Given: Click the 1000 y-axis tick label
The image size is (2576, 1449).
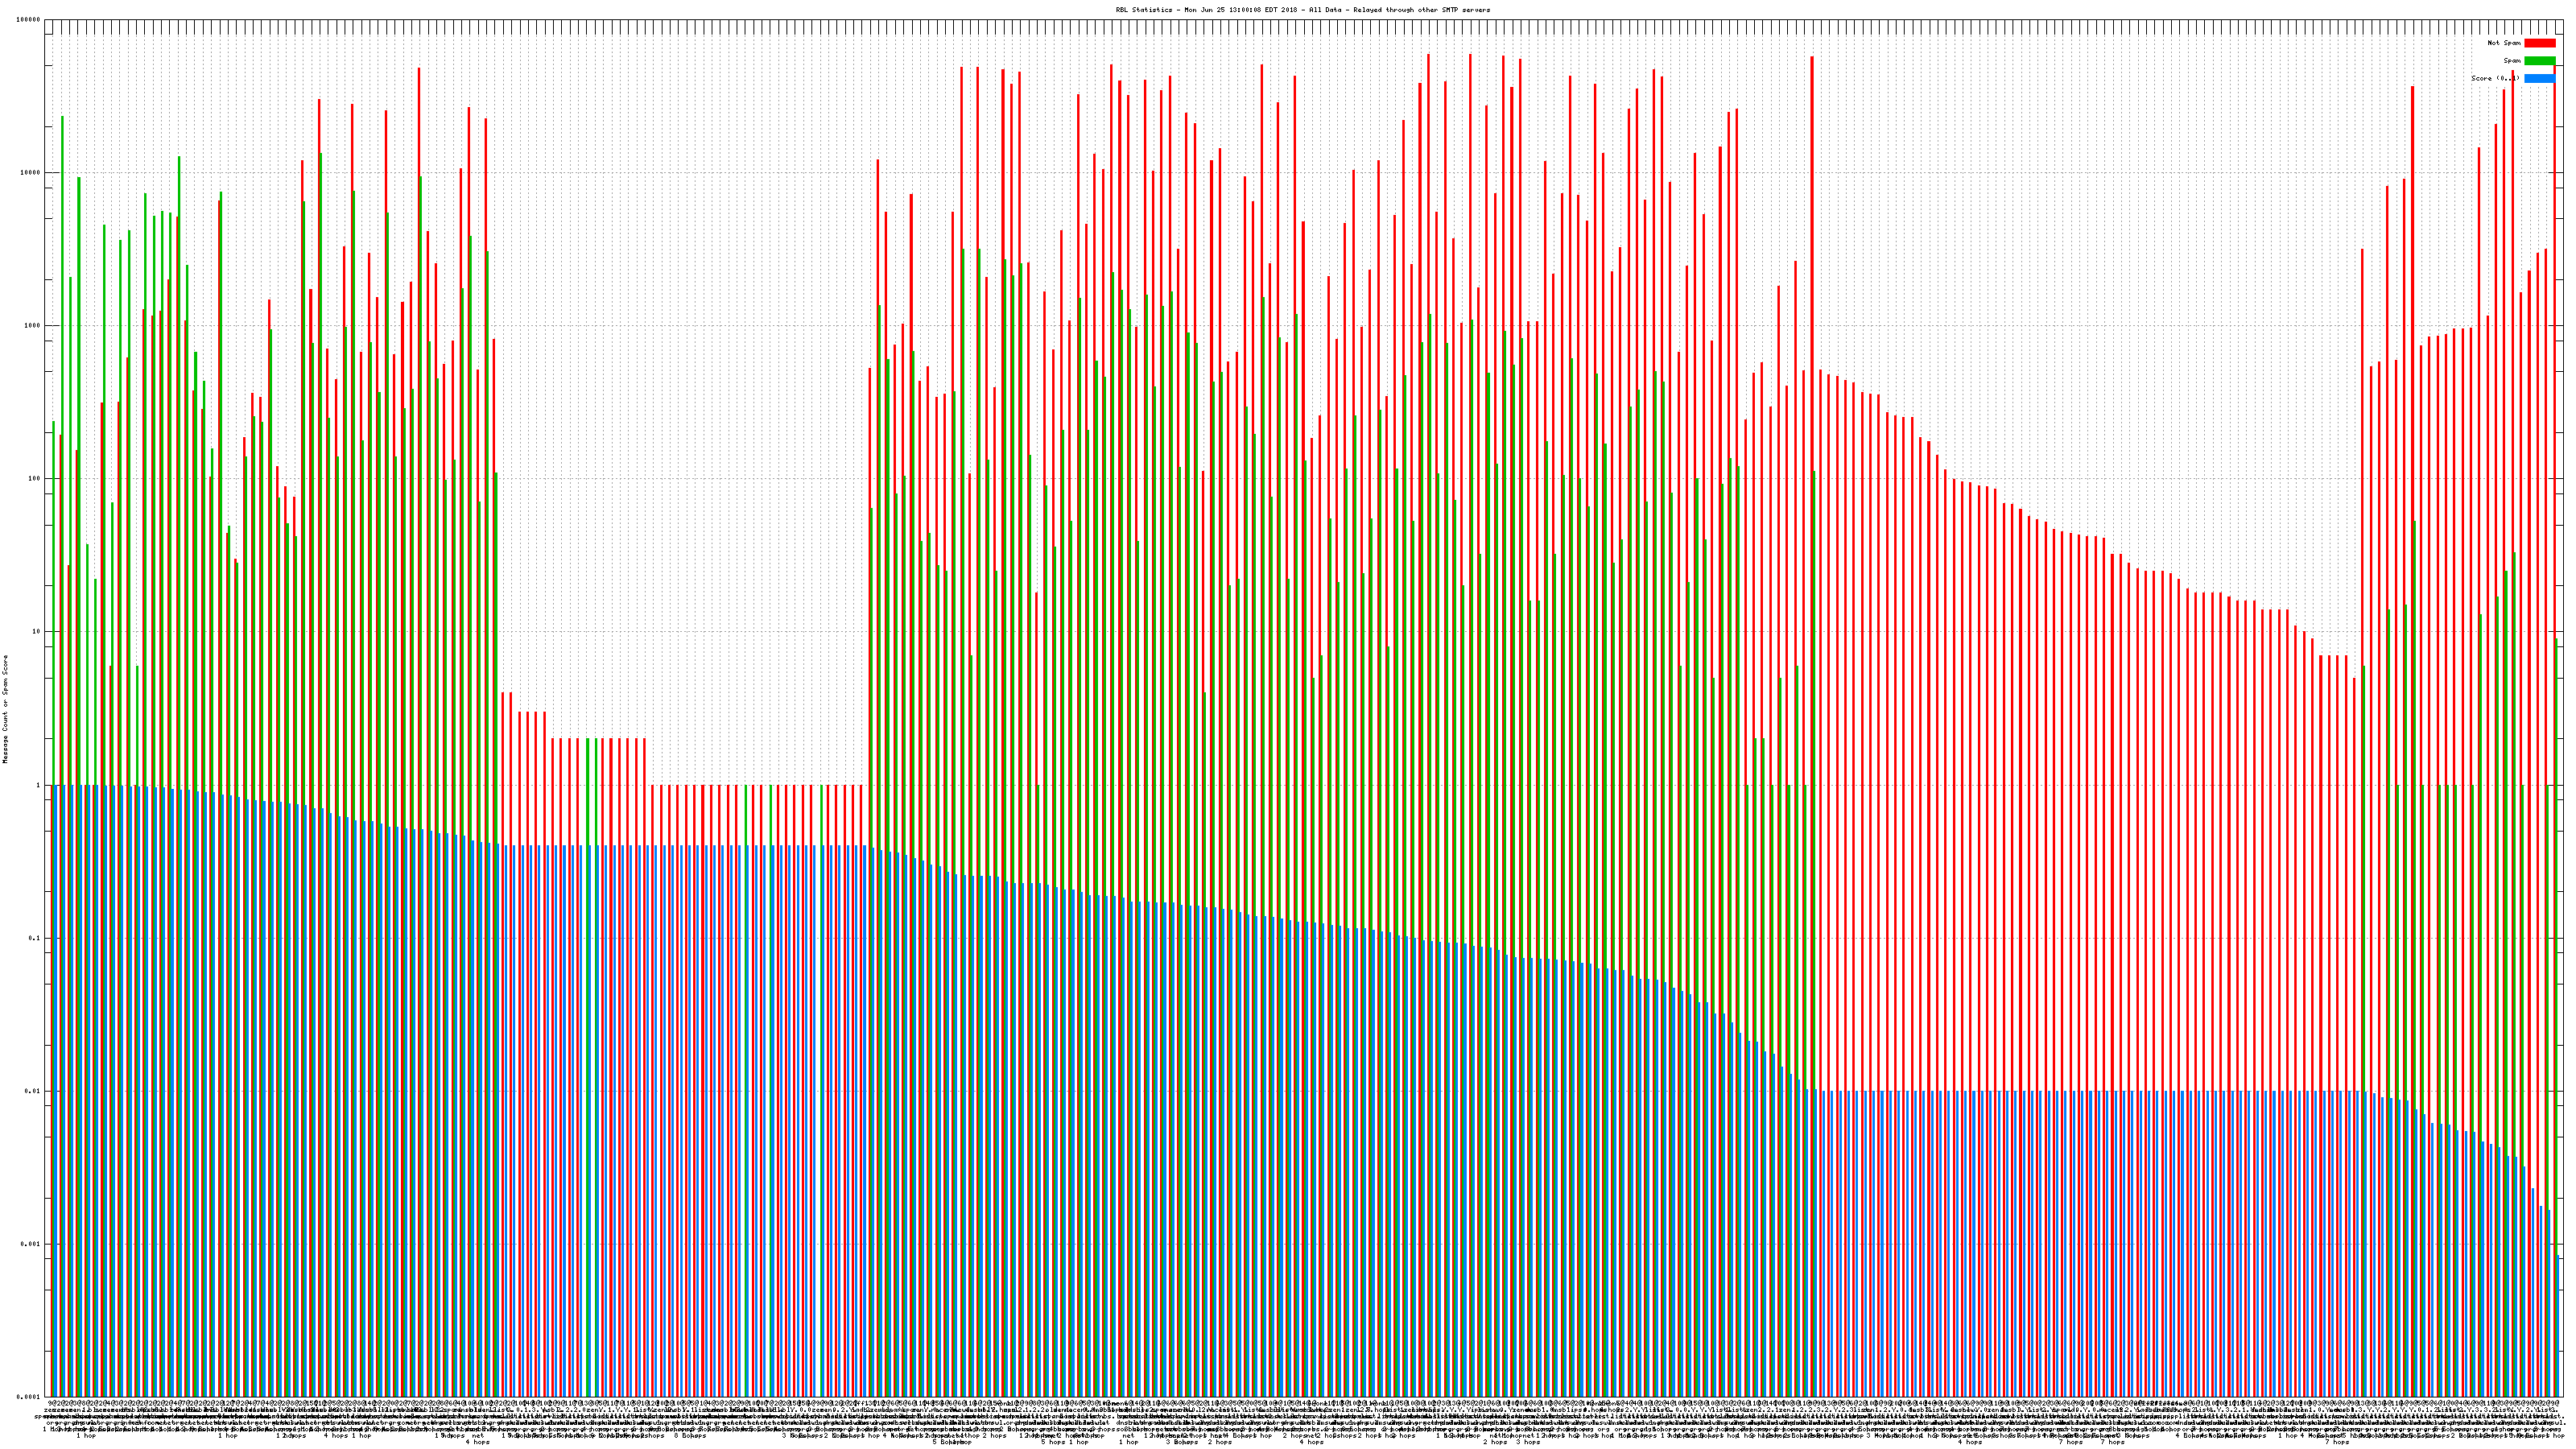Looking at the screenshot, I should point(33,326).
